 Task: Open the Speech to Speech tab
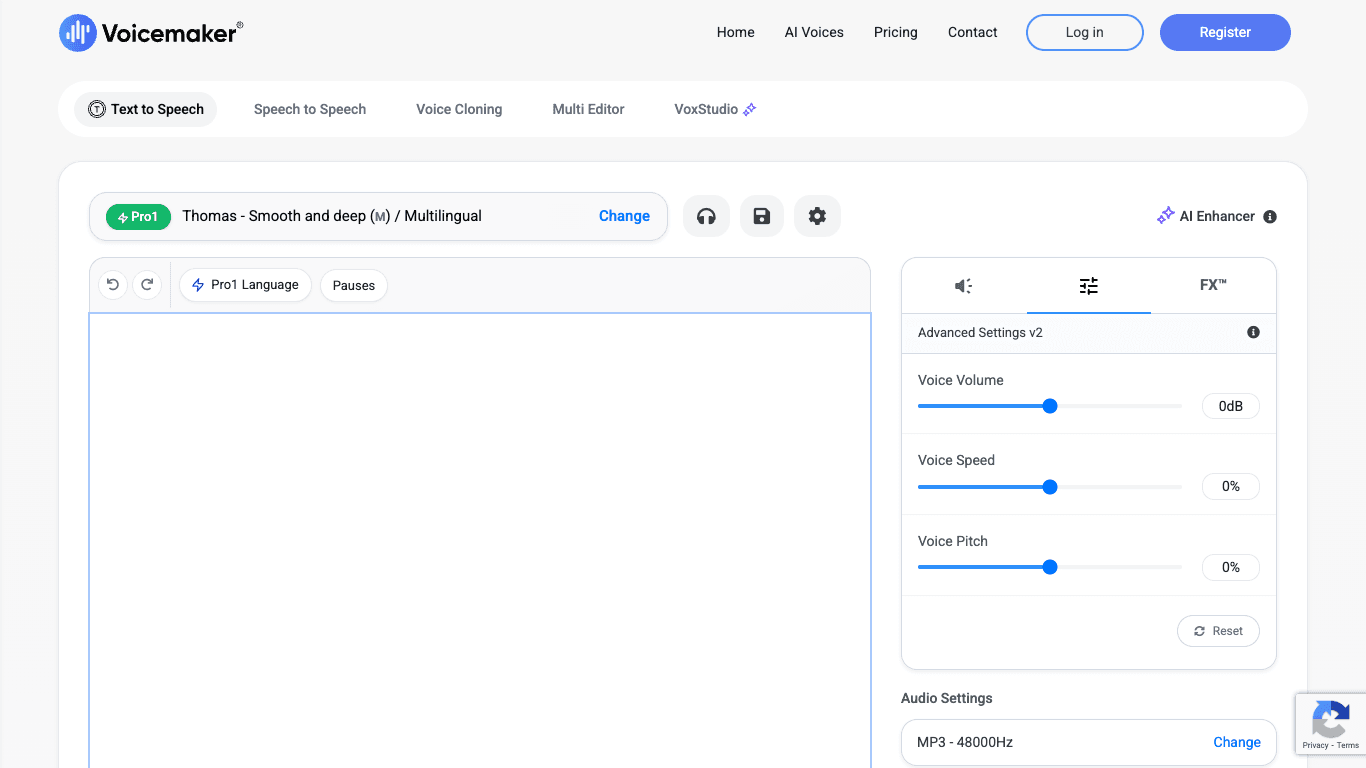pyautogui.click(x=310, y=109)
